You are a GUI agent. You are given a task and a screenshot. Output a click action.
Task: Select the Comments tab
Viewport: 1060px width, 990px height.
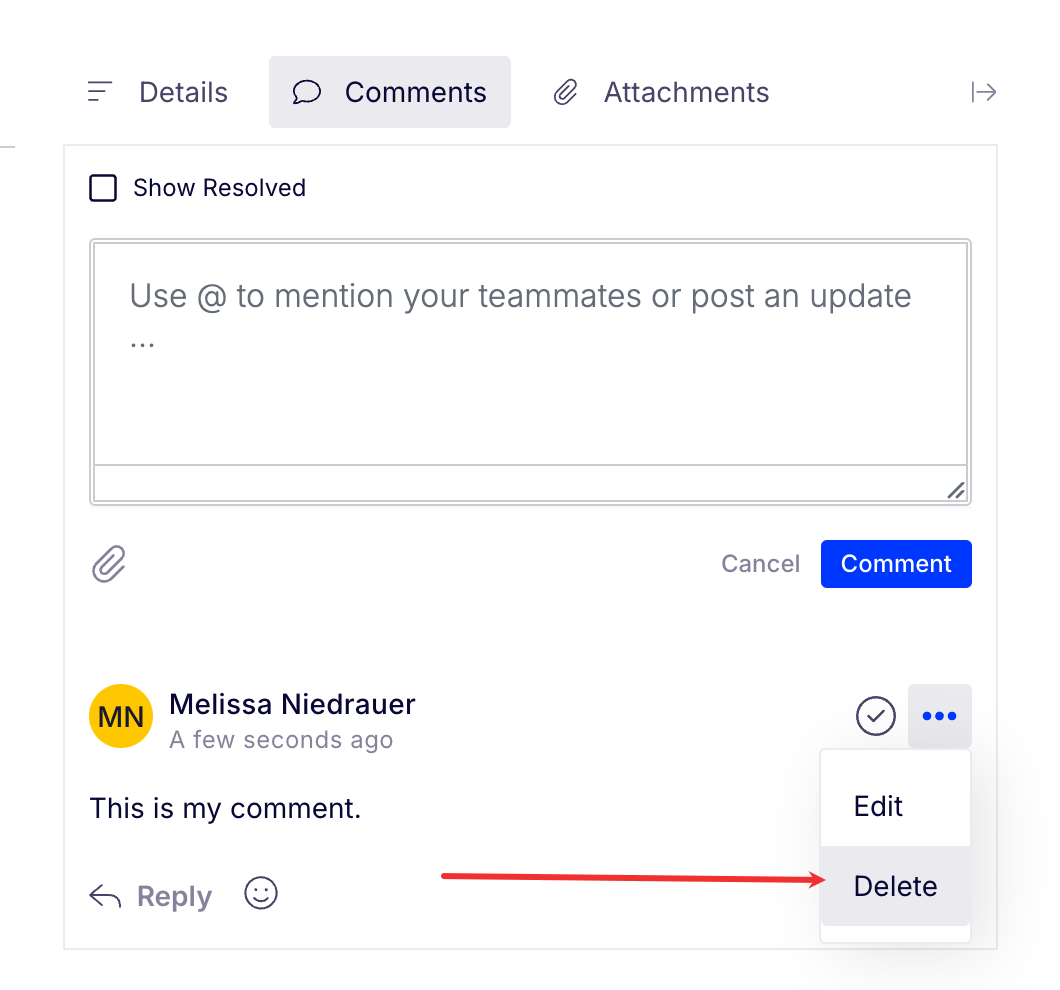tap(390, 92)
